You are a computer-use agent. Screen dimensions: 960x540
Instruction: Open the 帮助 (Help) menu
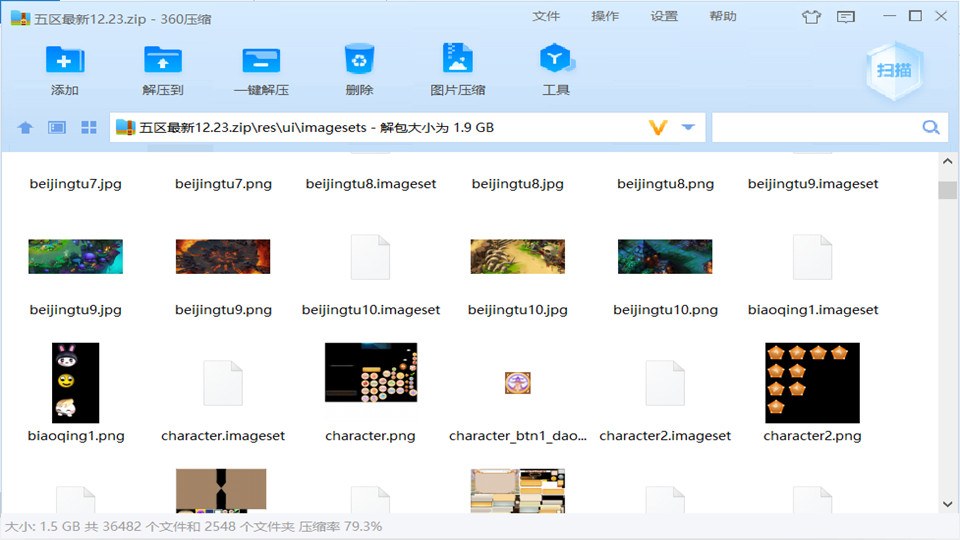tap(723, 17)
